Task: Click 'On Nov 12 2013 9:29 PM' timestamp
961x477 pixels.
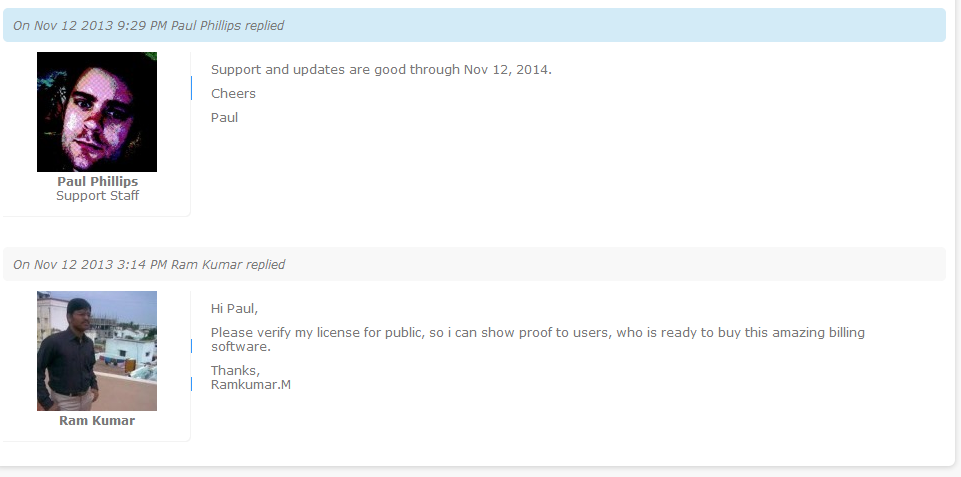Action: click(x=90, y=25)
